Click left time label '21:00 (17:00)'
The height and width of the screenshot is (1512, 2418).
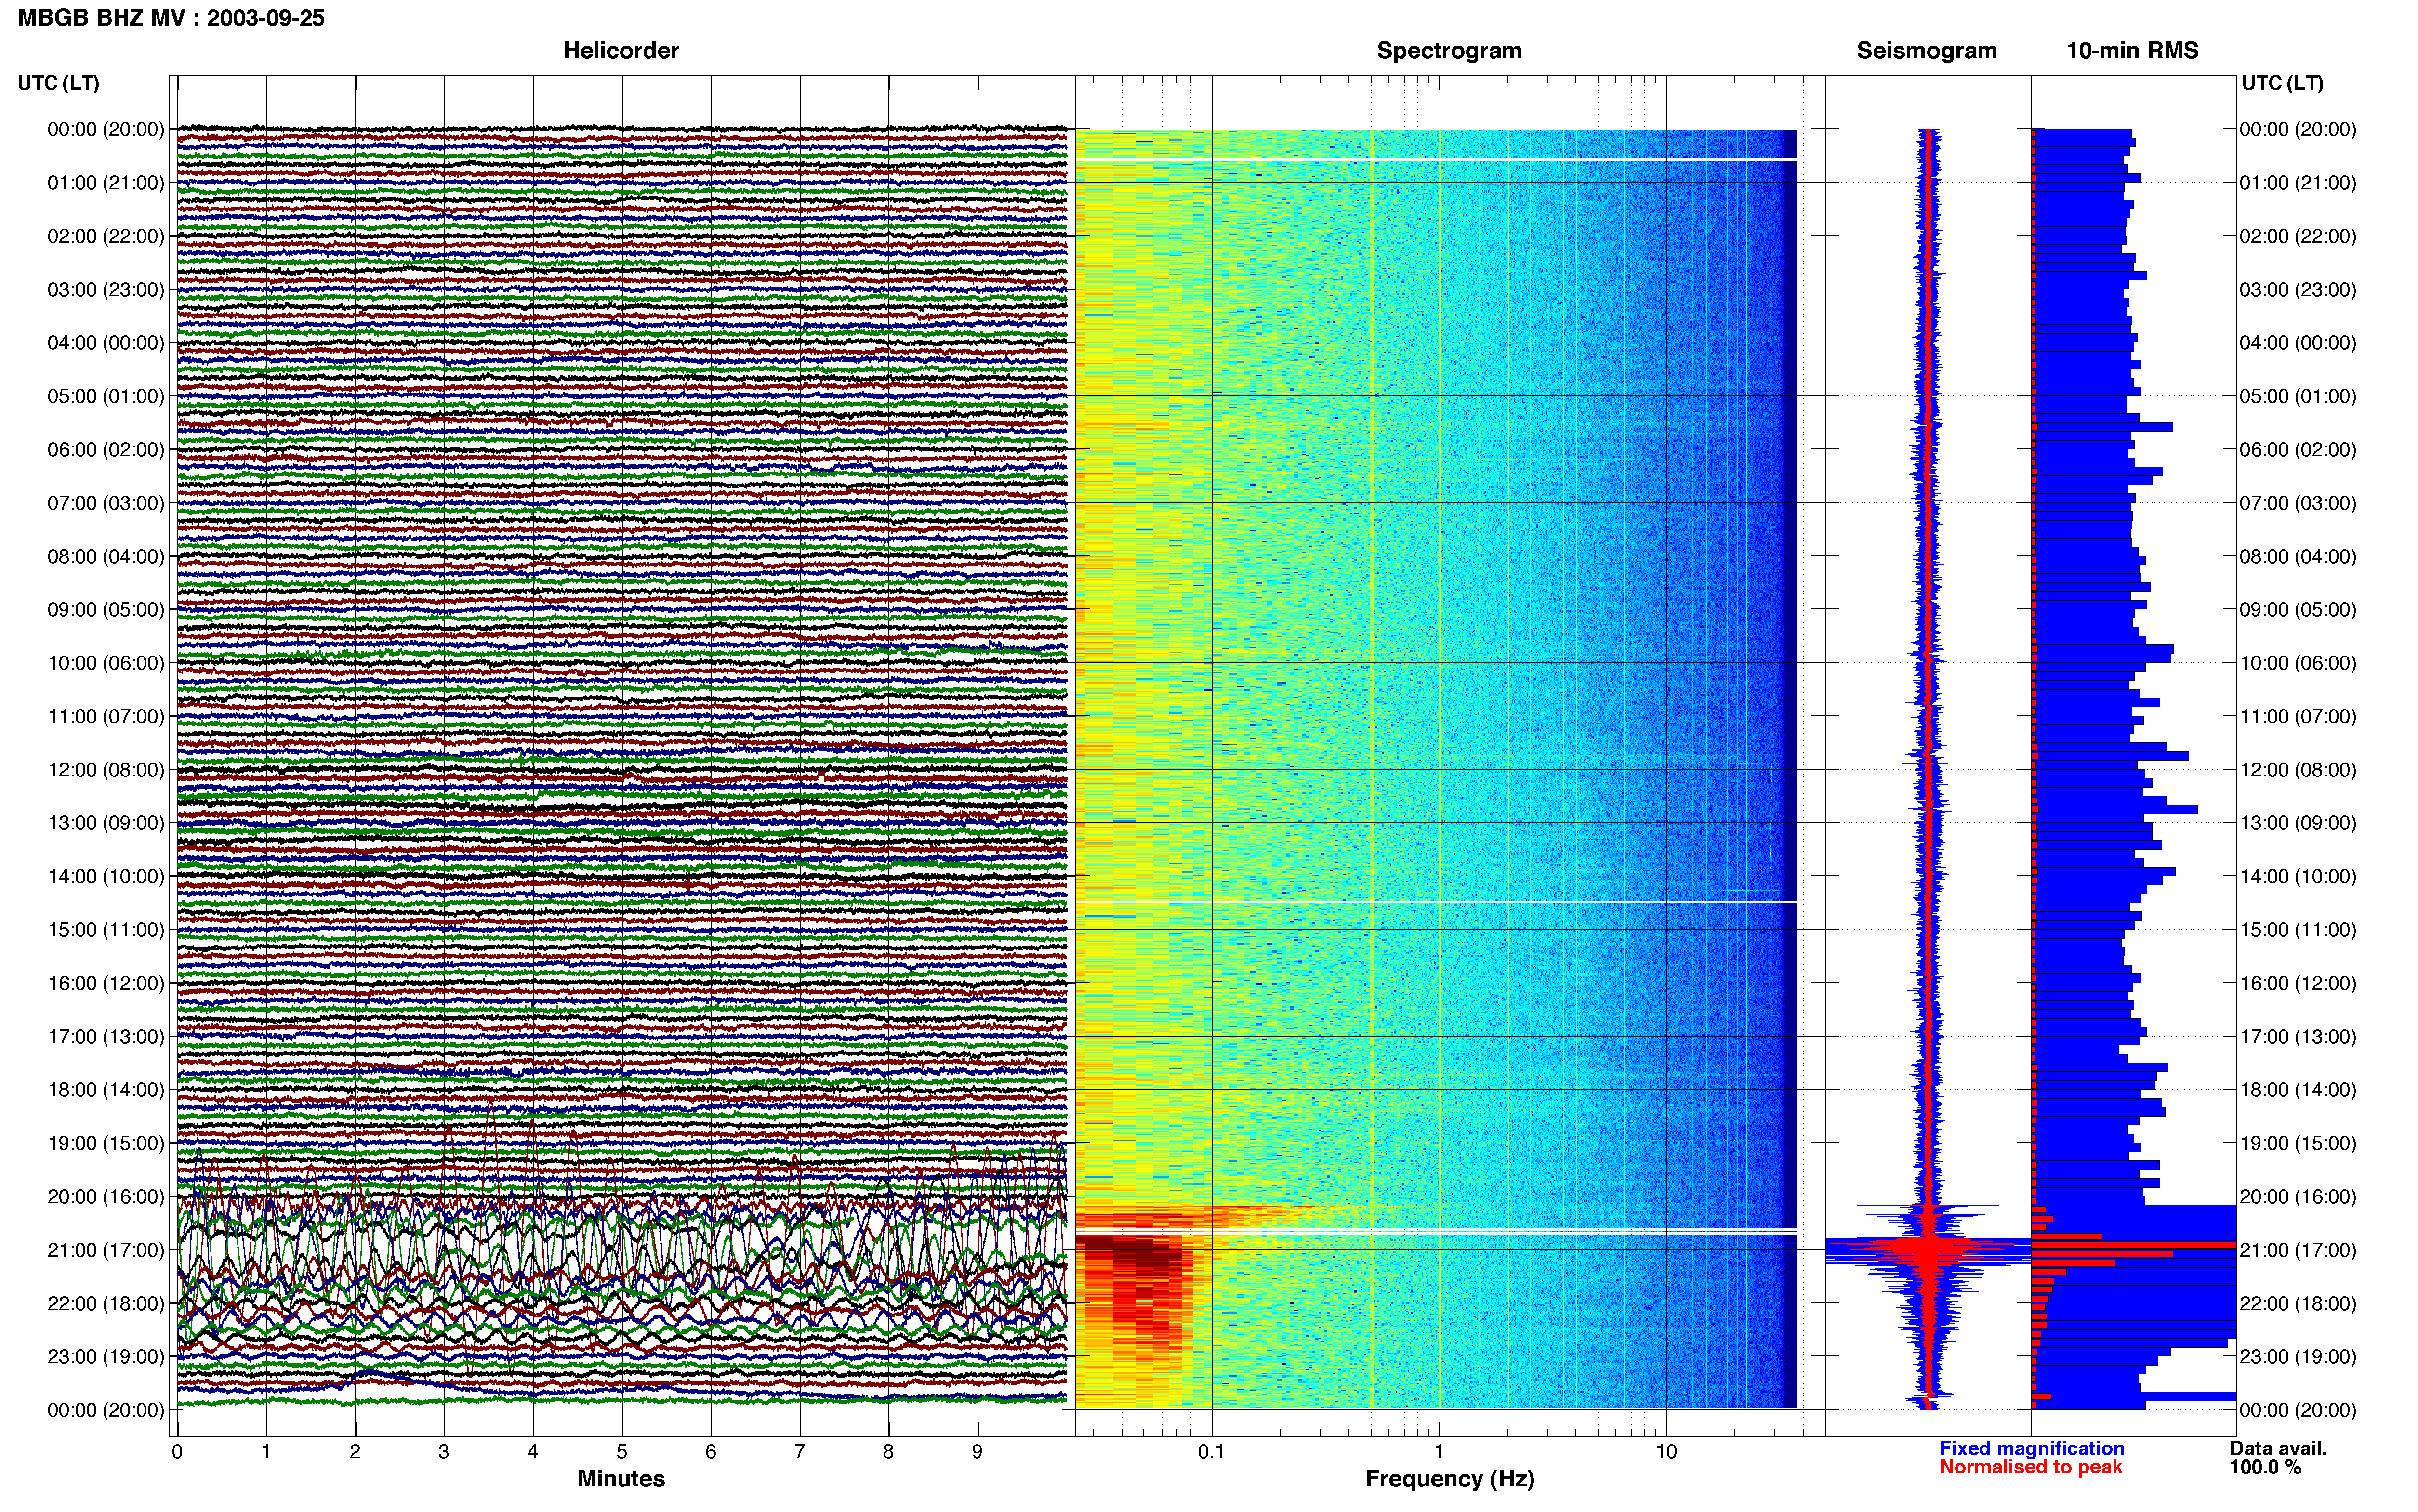(106, 1250)
